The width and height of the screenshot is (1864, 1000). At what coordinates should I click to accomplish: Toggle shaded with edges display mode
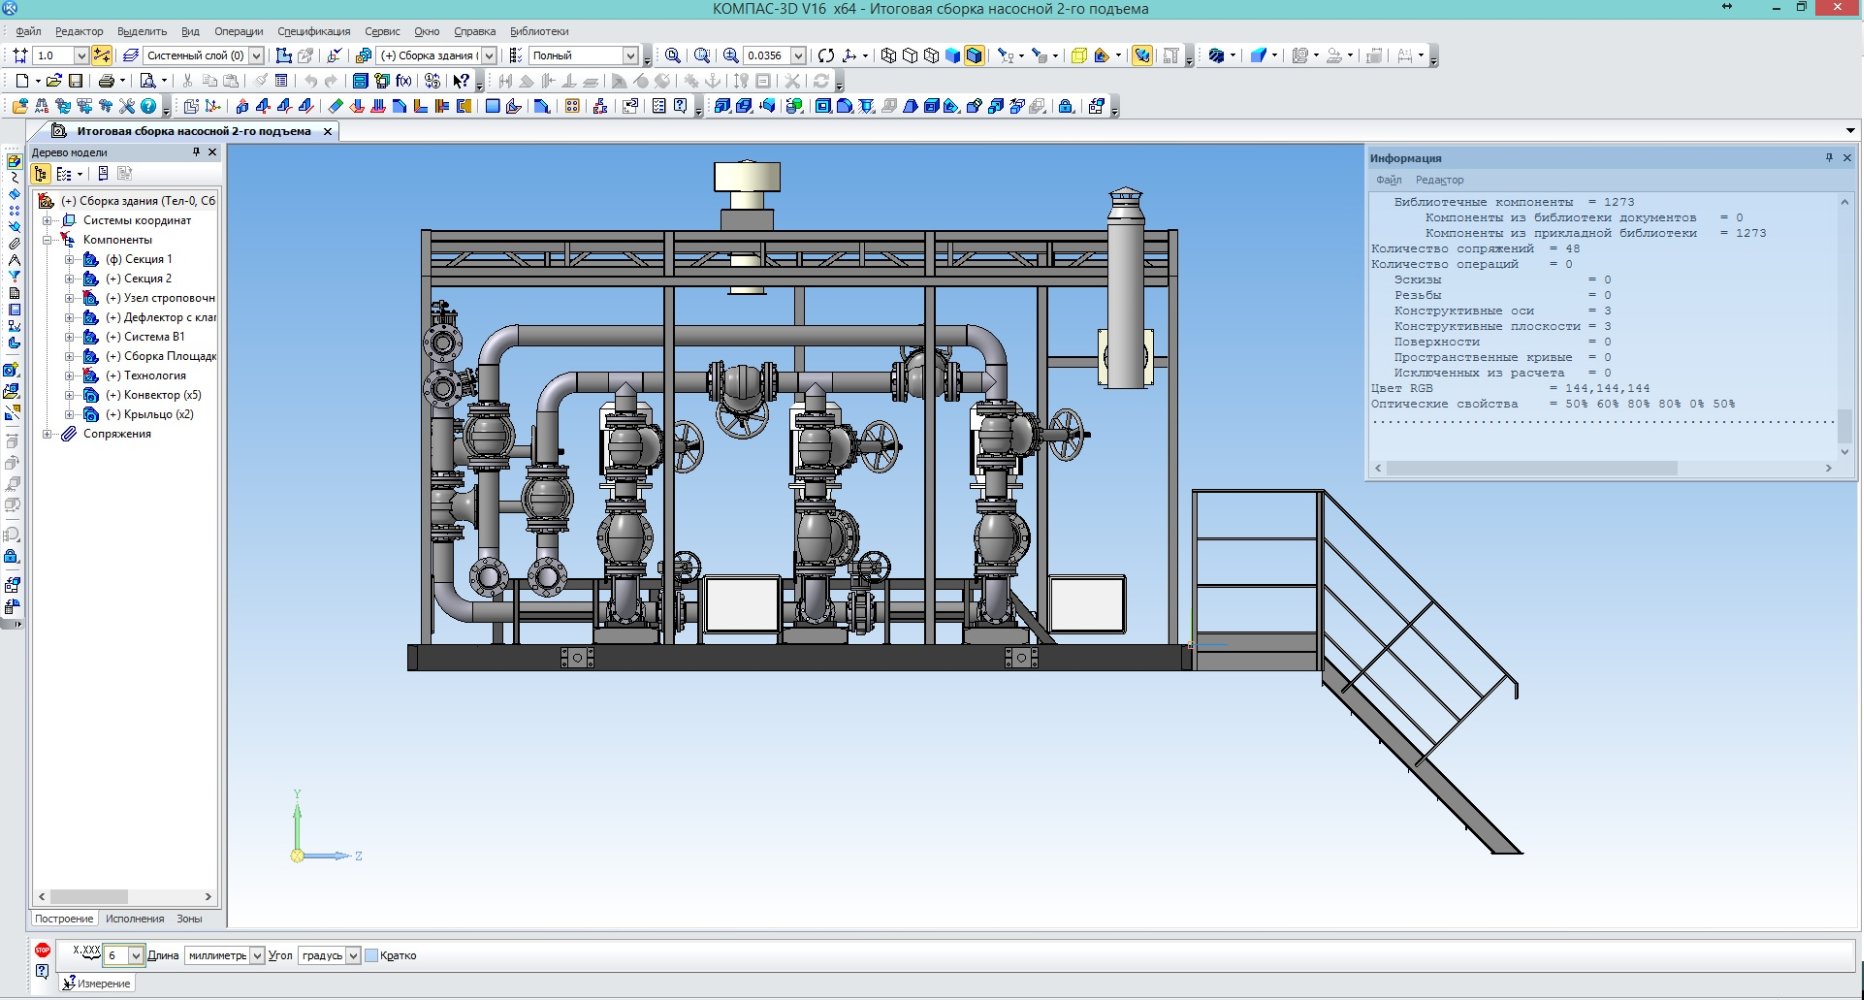[974, 56]
